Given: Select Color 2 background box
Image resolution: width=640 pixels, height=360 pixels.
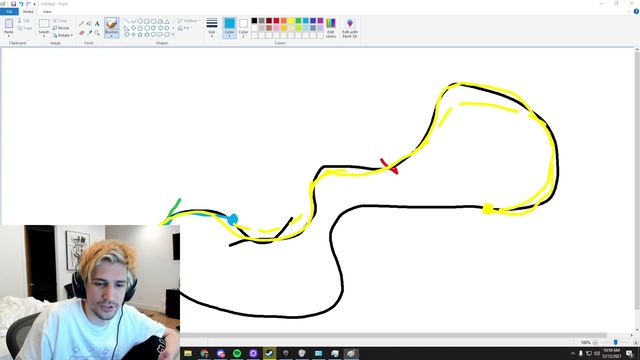Looking at the screenshot, I should click(243, 28).
